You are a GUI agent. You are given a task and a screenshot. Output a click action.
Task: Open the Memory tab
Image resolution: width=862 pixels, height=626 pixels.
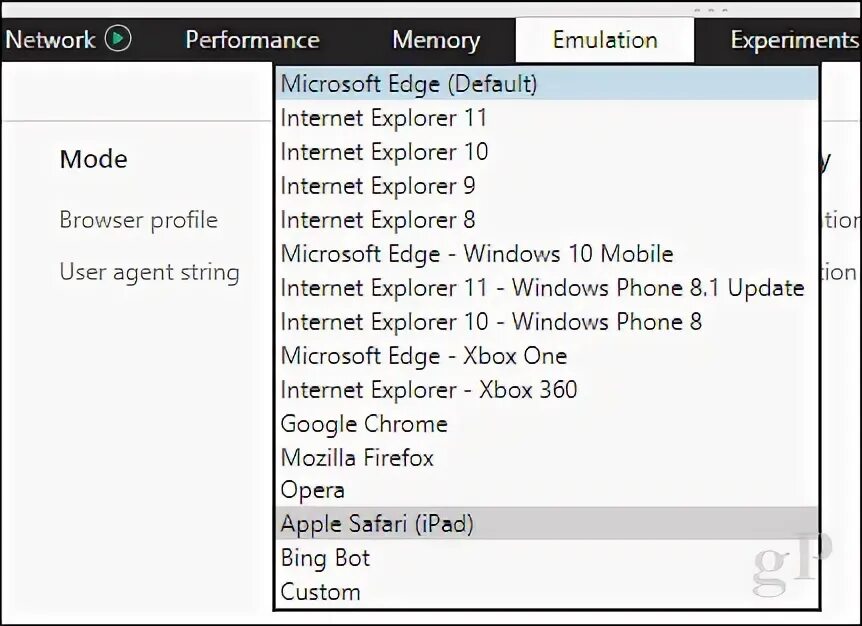[436, 40]
